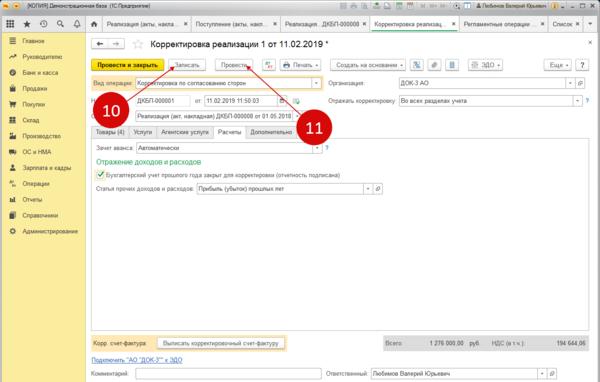Screen dimensions: 600x382
Task: Attach files with the paperclip icon
Action: coord(434,65)
